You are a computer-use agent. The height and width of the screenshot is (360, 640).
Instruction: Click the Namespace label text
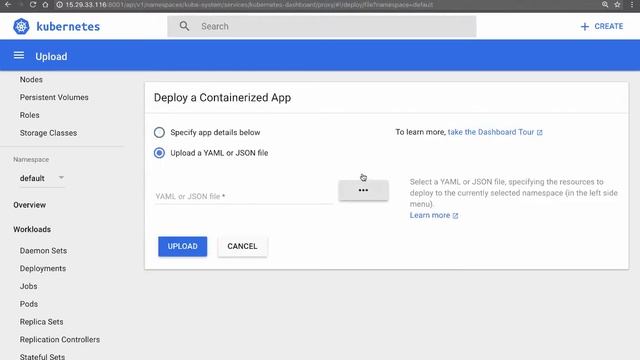31,160
